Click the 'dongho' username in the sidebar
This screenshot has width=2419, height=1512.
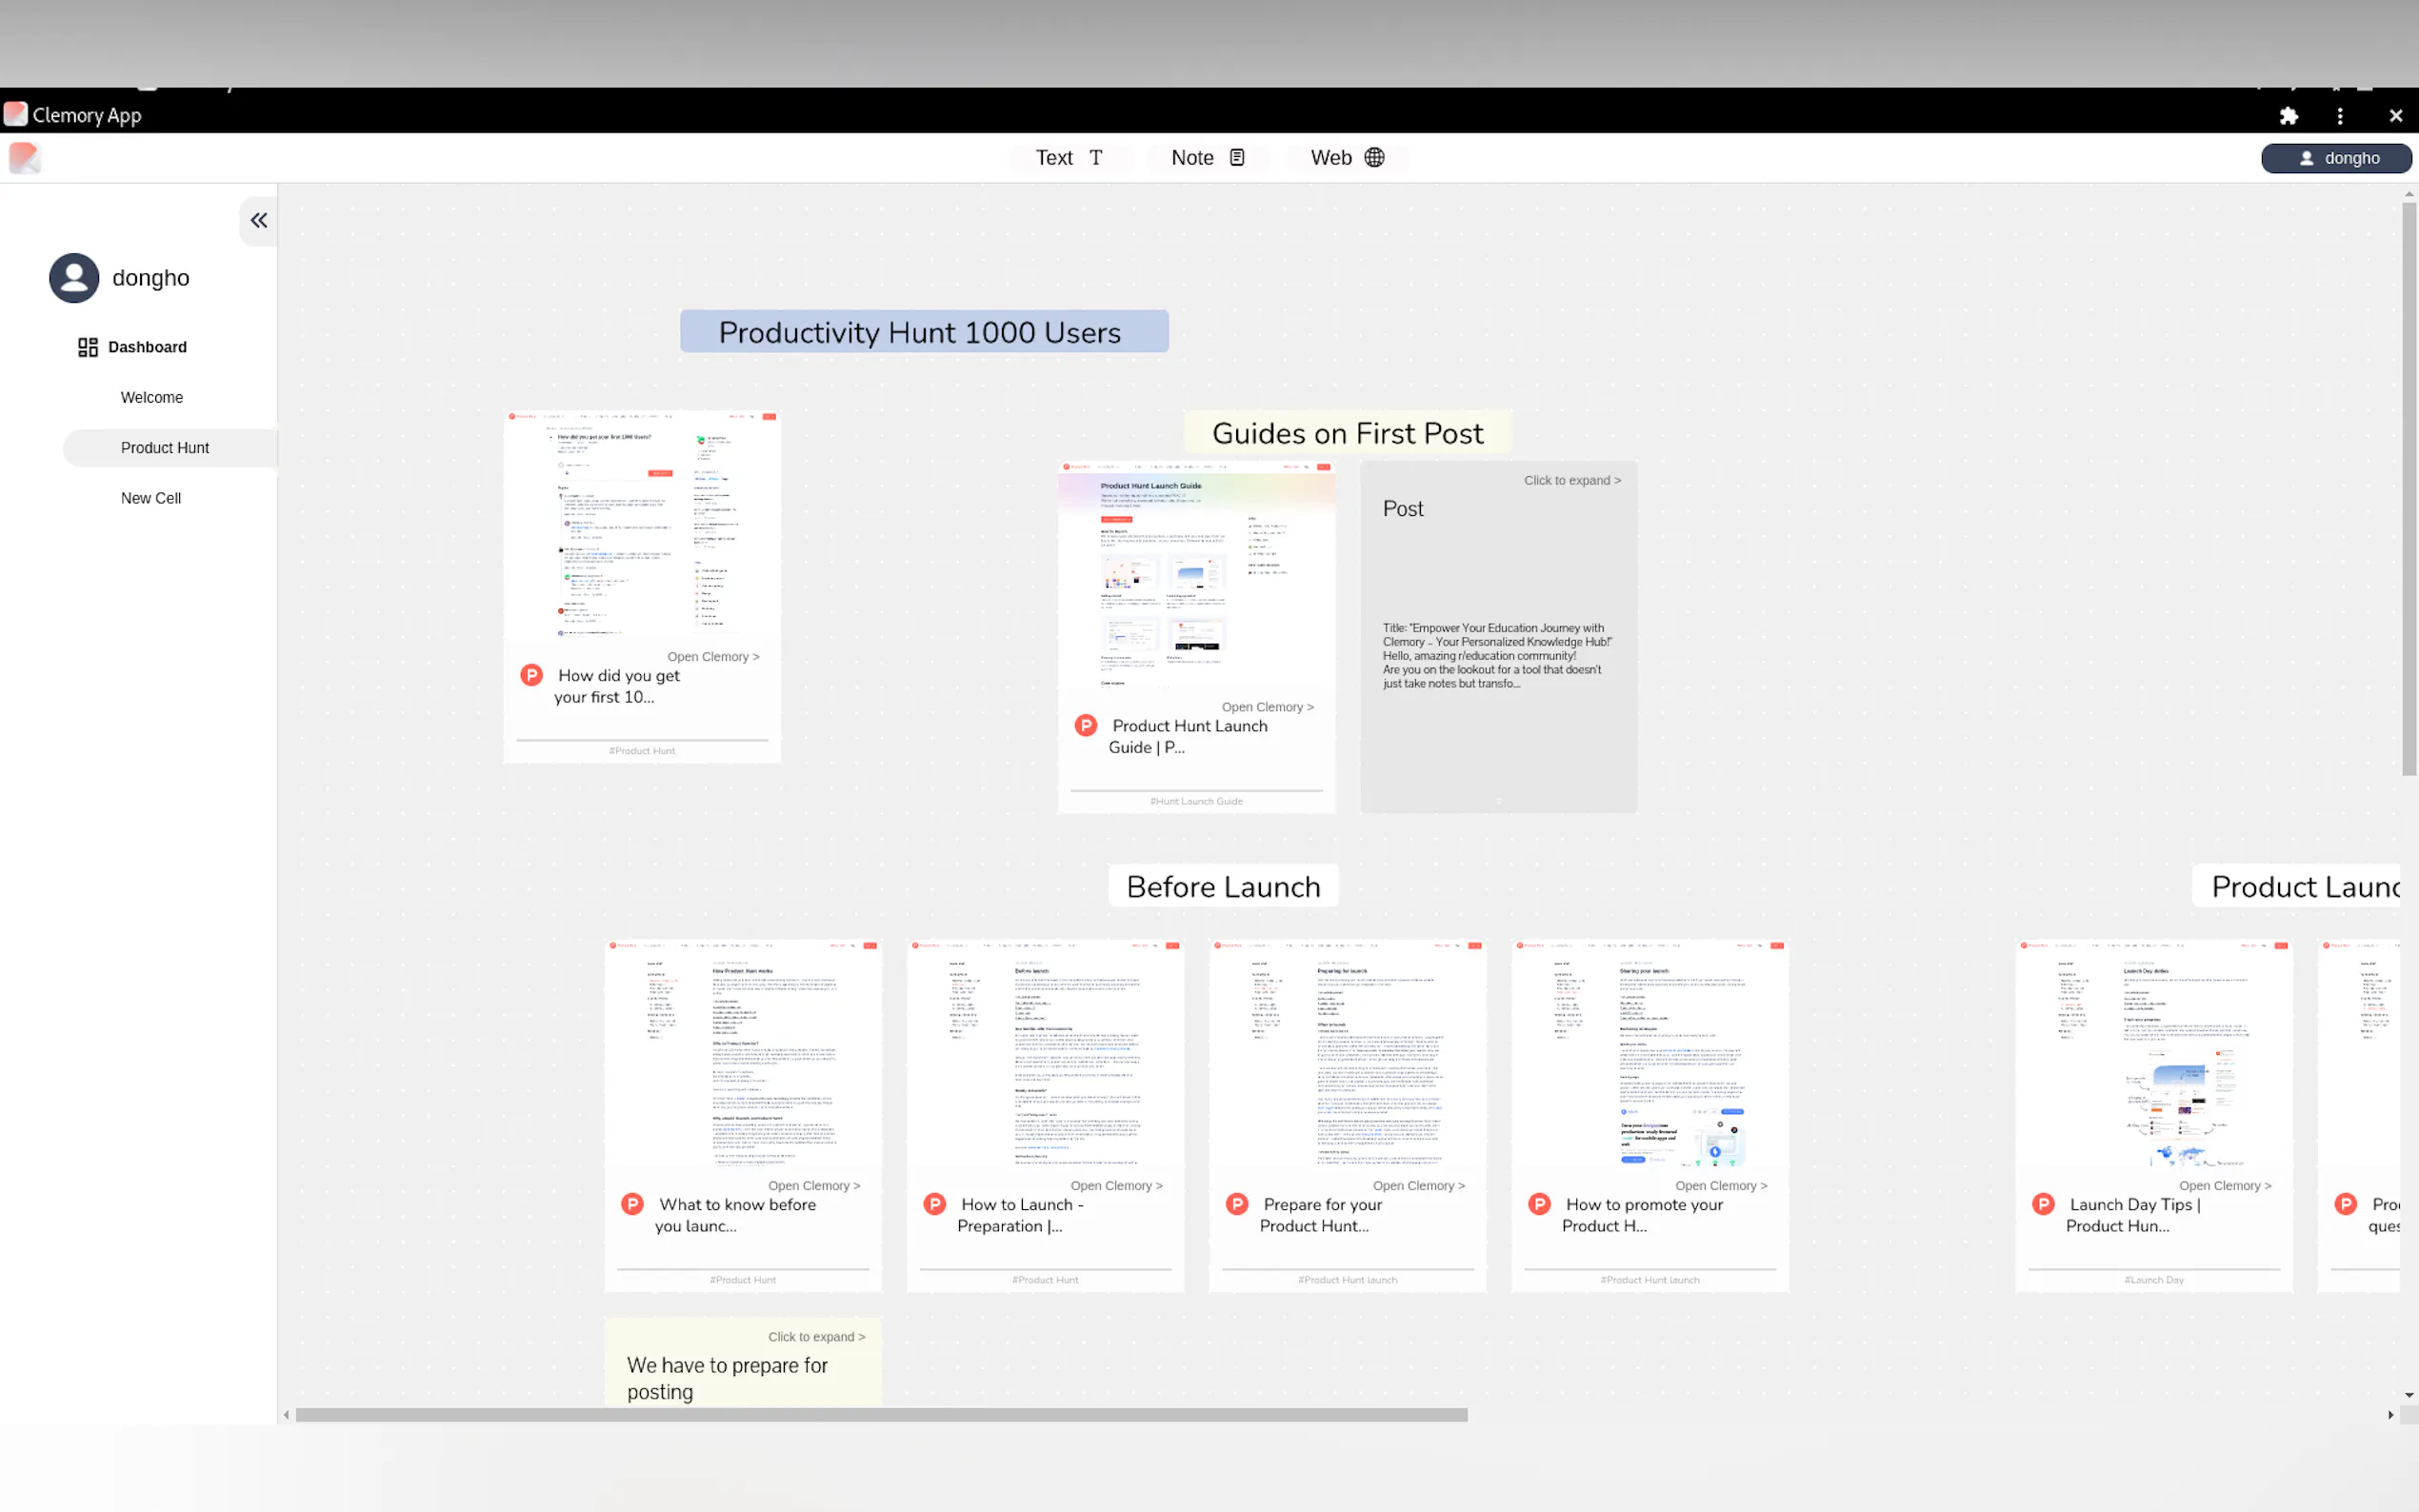coord(151,278)
